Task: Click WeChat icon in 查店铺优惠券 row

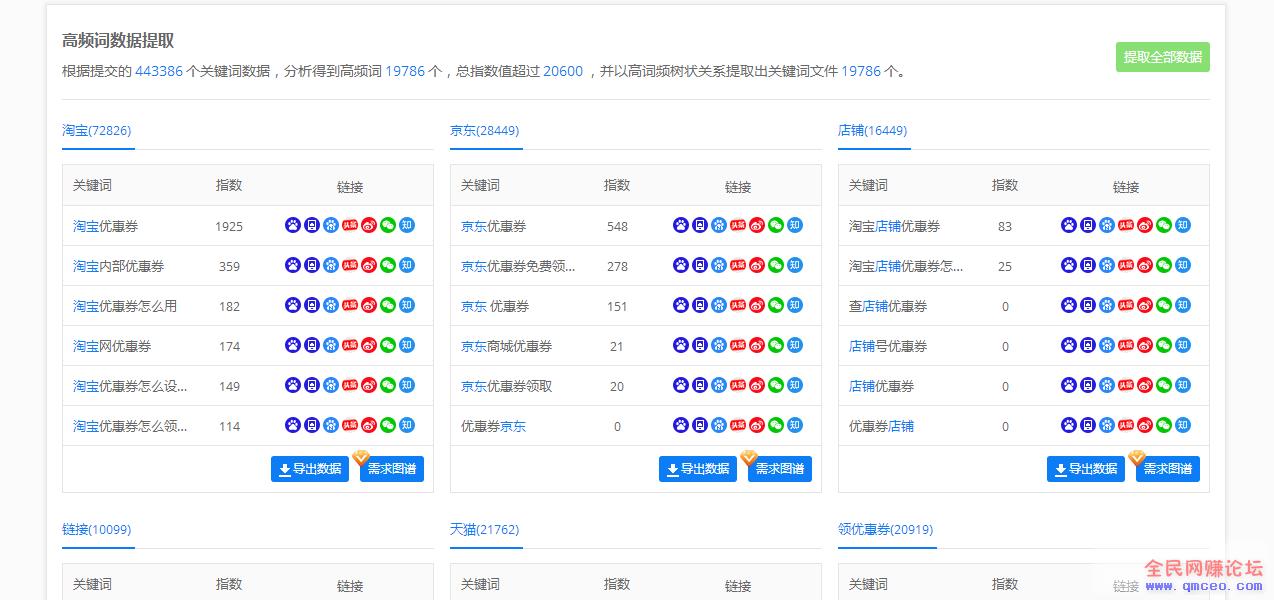Action: (1164, 305)
